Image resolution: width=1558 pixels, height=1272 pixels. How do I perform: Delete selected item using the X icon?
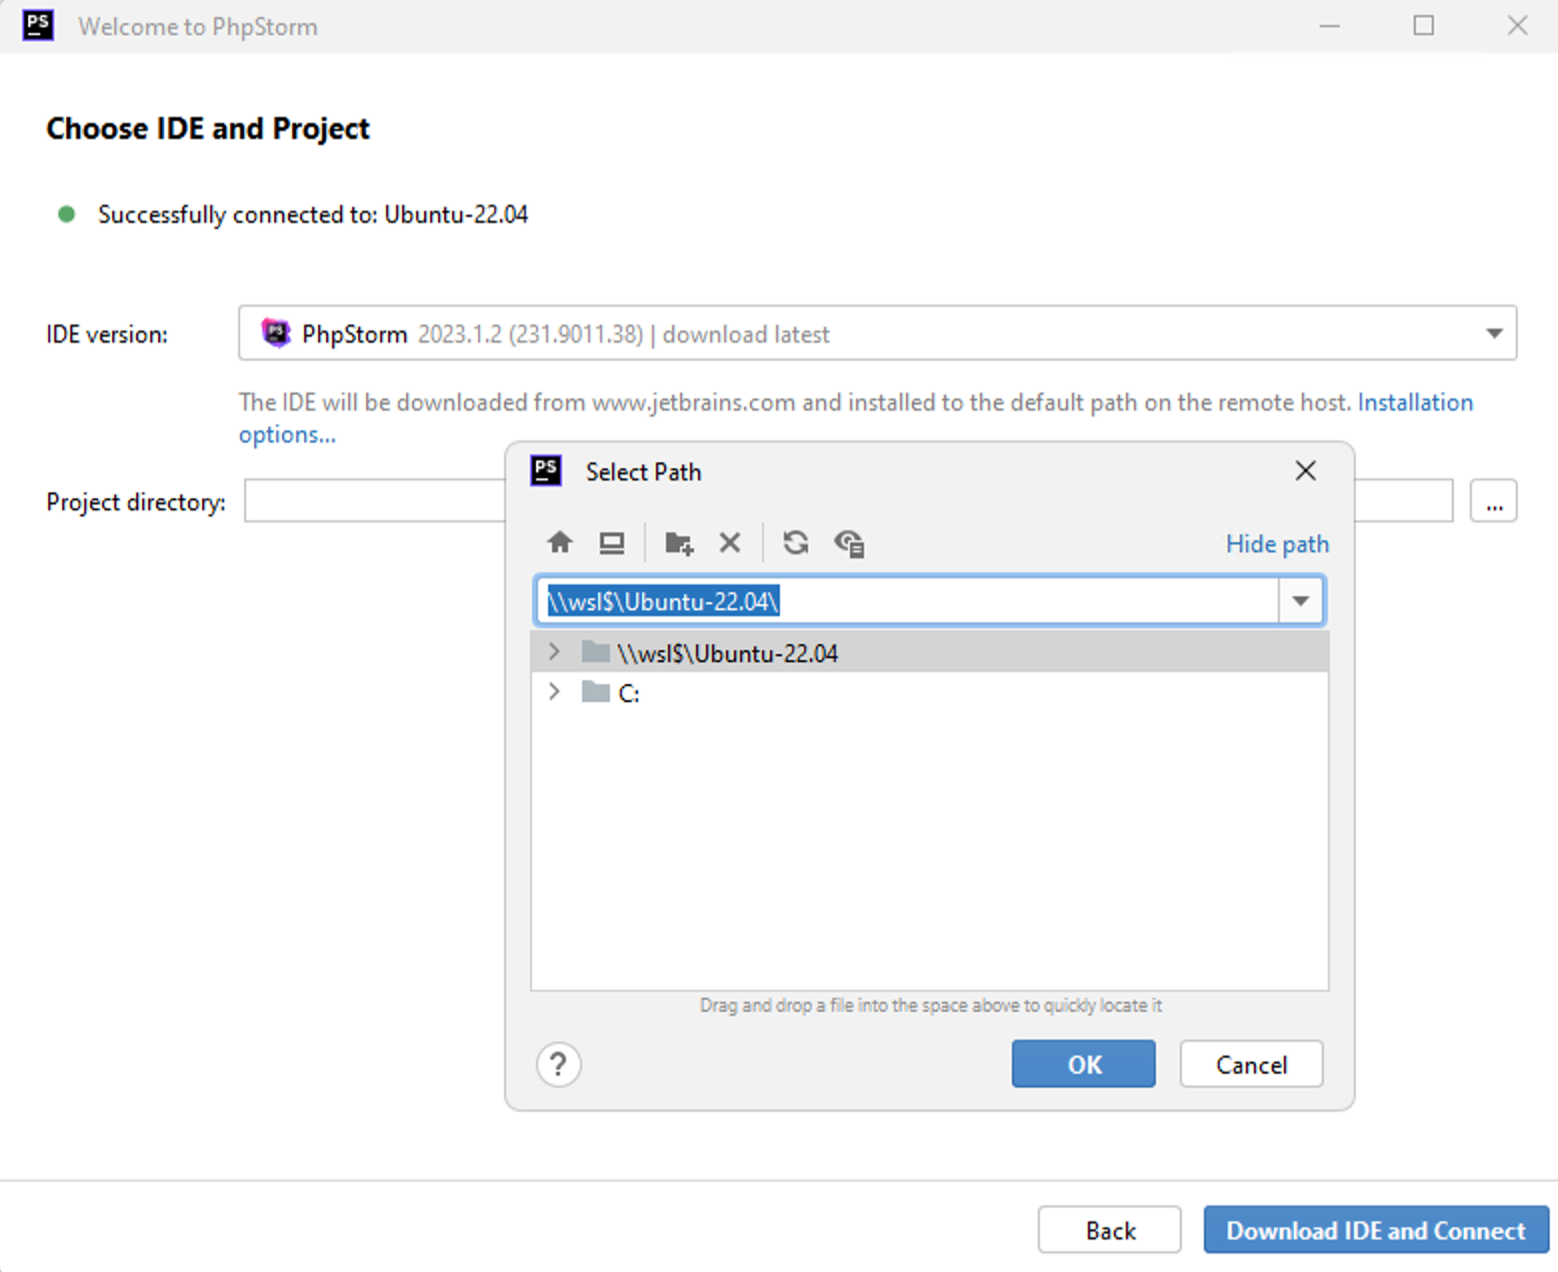730,542
